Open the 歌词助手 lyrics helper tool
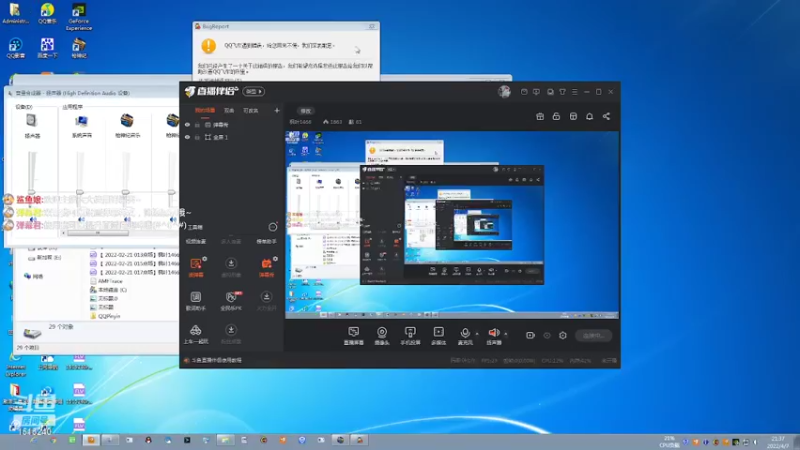Screen dimensions: 800x450 195,301
